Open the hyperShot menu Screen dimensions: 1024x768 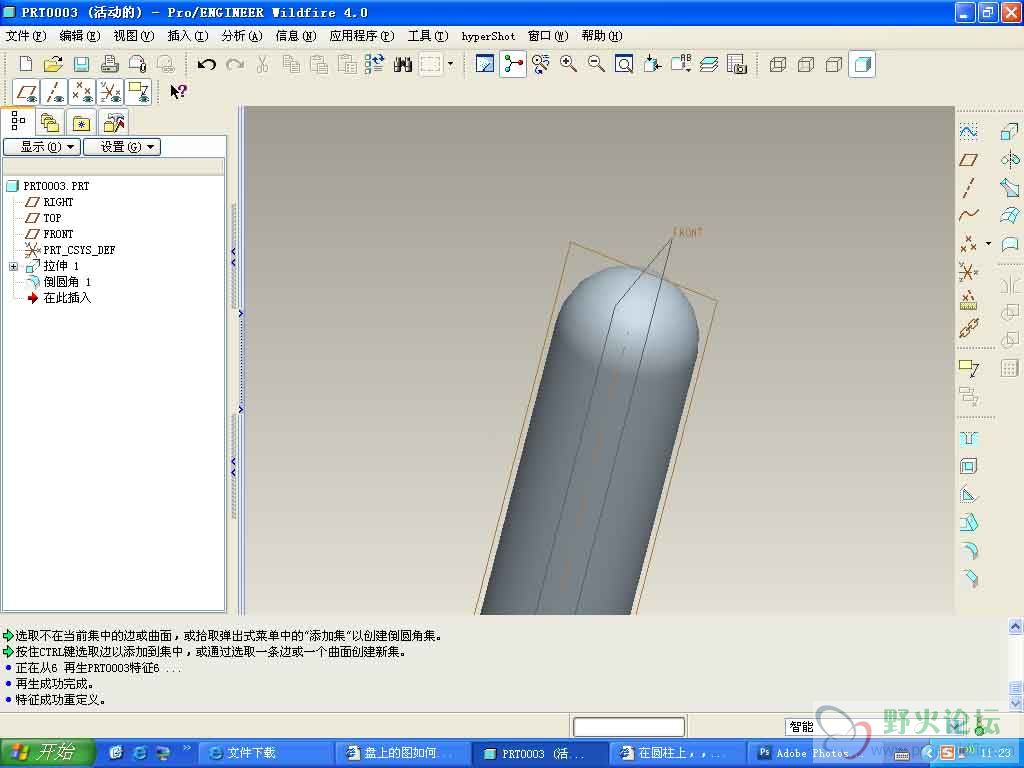488,36
